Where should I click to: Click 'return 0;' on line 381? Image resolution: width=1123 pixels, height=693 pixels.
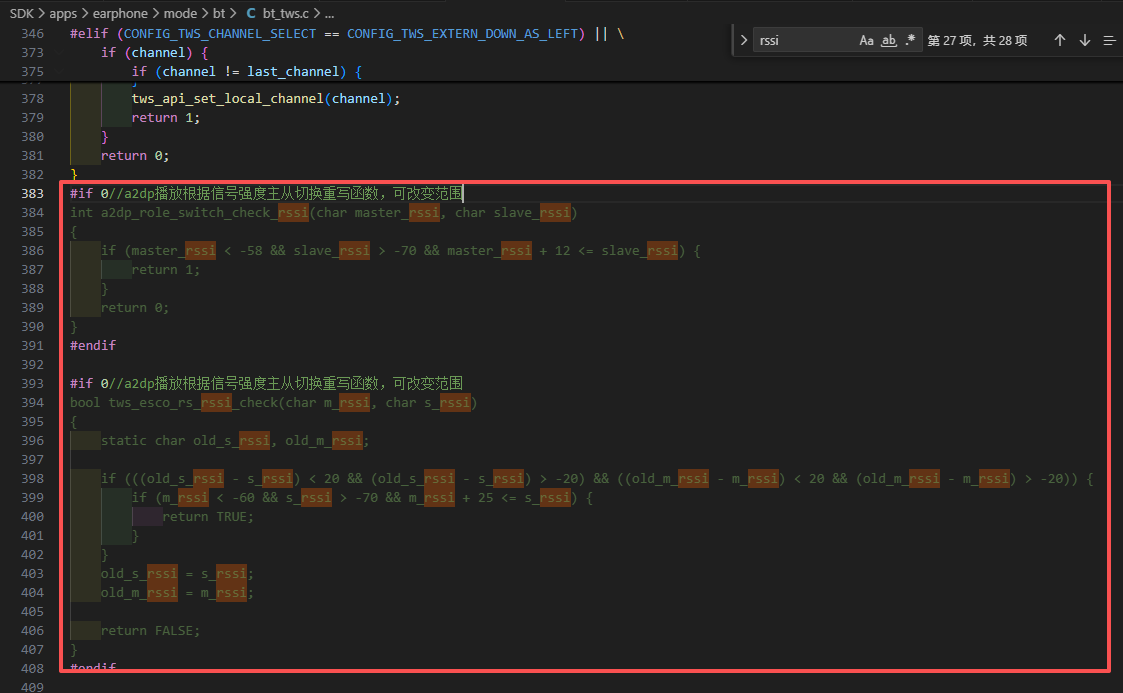pos(135,155)
